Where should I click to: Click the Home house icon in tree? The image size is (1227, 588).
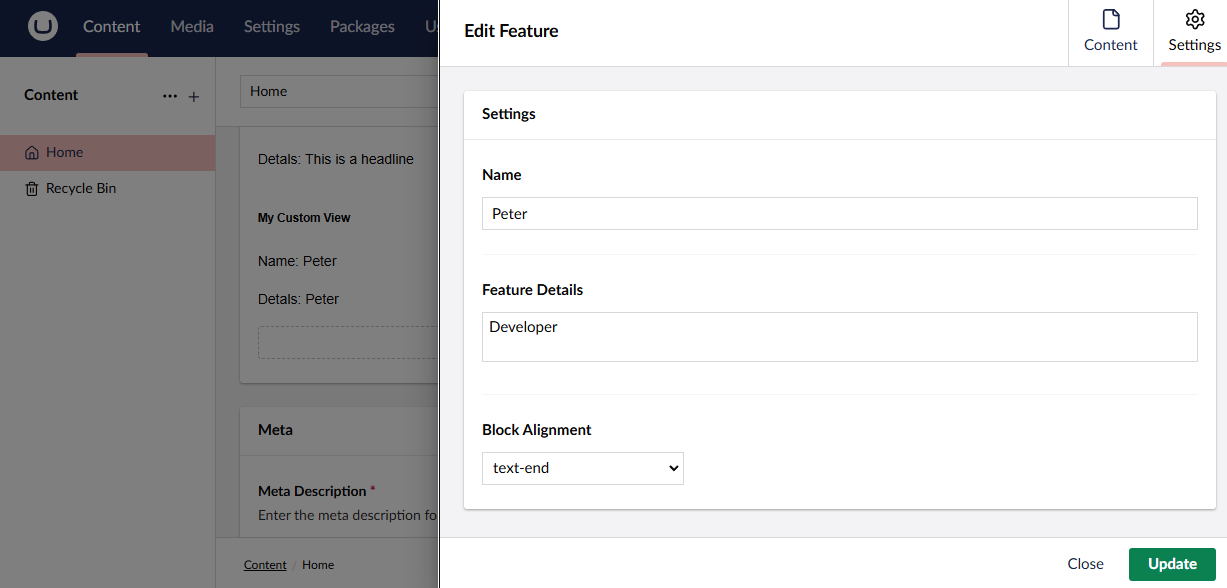(x=32, y=153)
